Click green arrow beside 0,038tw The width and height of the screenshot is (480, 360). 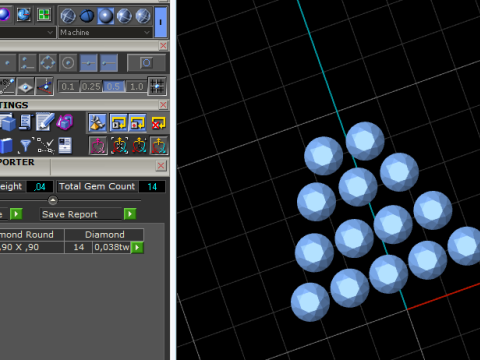pos(137,247)
